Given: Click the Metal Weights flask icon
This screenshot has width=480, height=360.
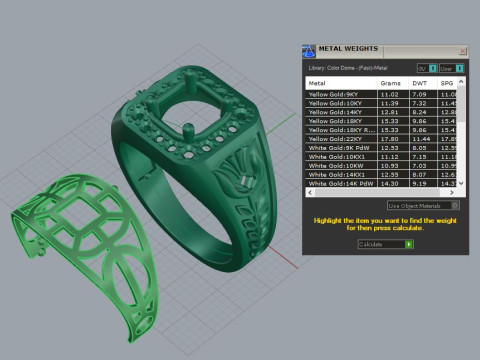Looking at the screenshot, I should point(308,51).
